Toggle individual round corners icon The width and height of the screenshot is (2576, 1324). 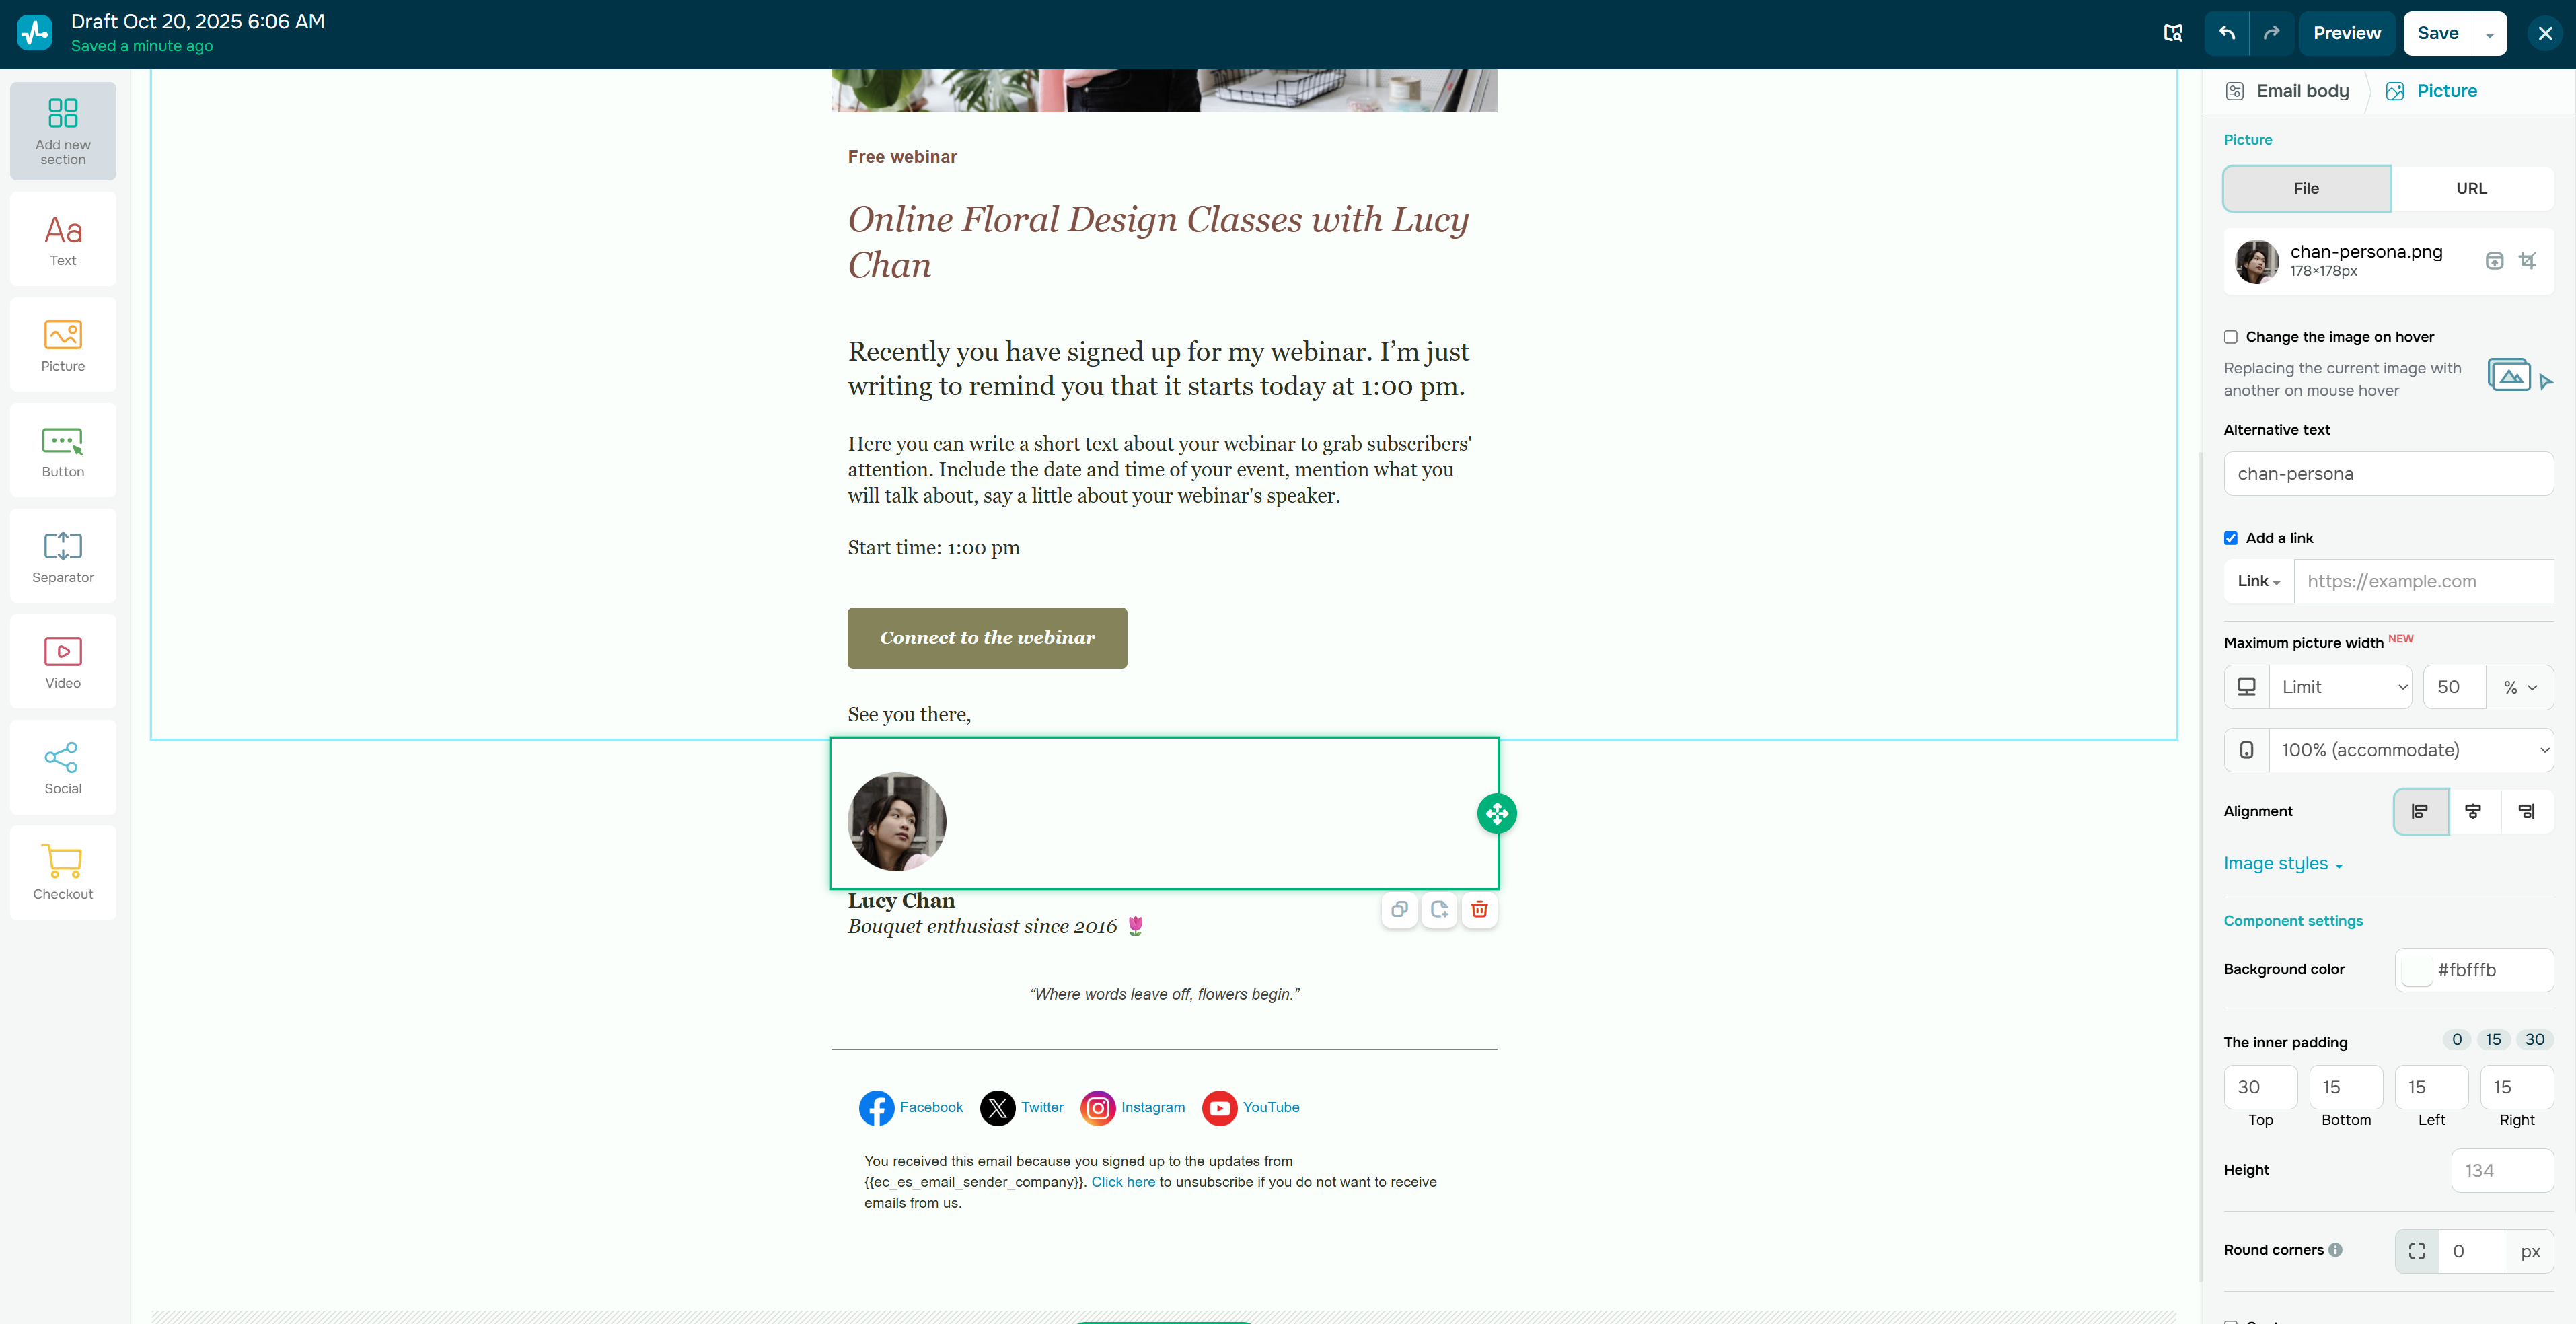(x=2417, y=1251)
